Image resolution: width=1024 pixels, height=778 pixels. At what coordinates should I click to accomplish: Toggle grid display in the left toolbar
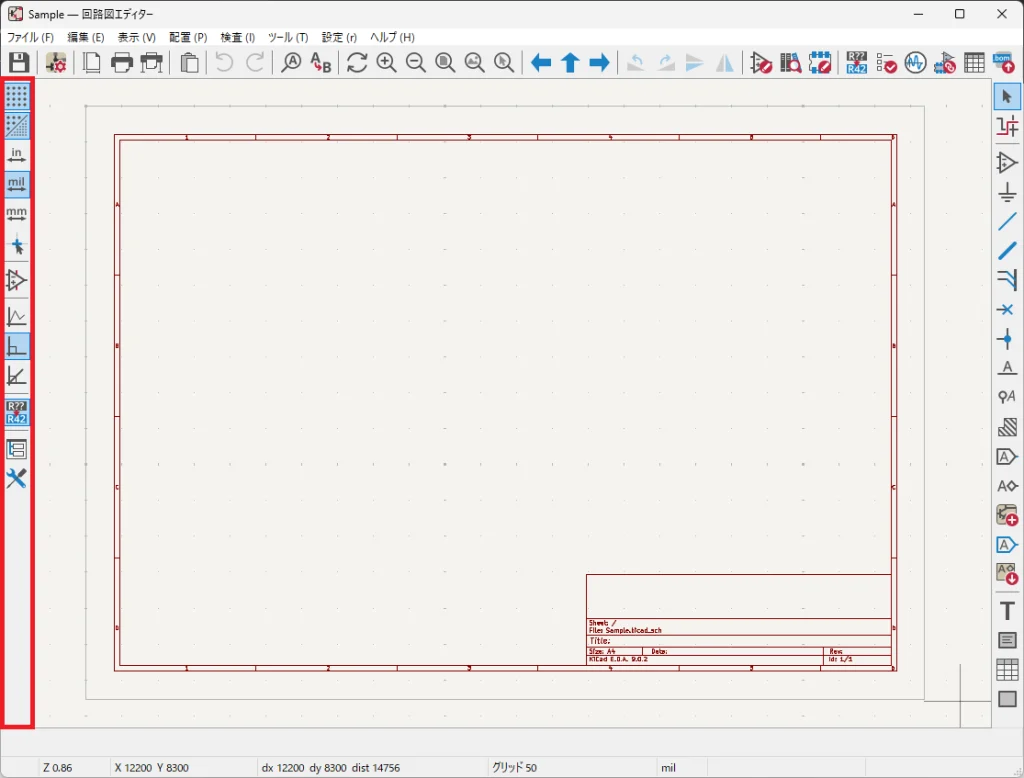[17, 96]
